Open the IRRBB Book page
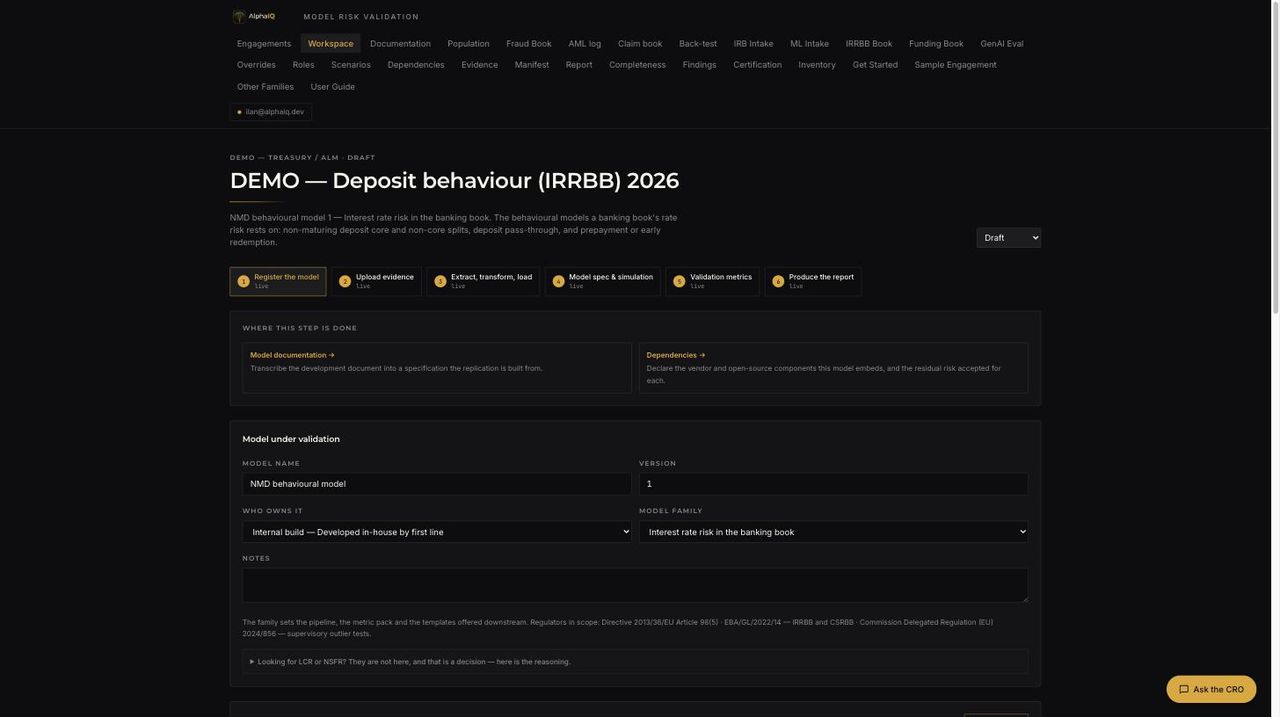Screen dimensions: 1280x717 pos(869,44)
